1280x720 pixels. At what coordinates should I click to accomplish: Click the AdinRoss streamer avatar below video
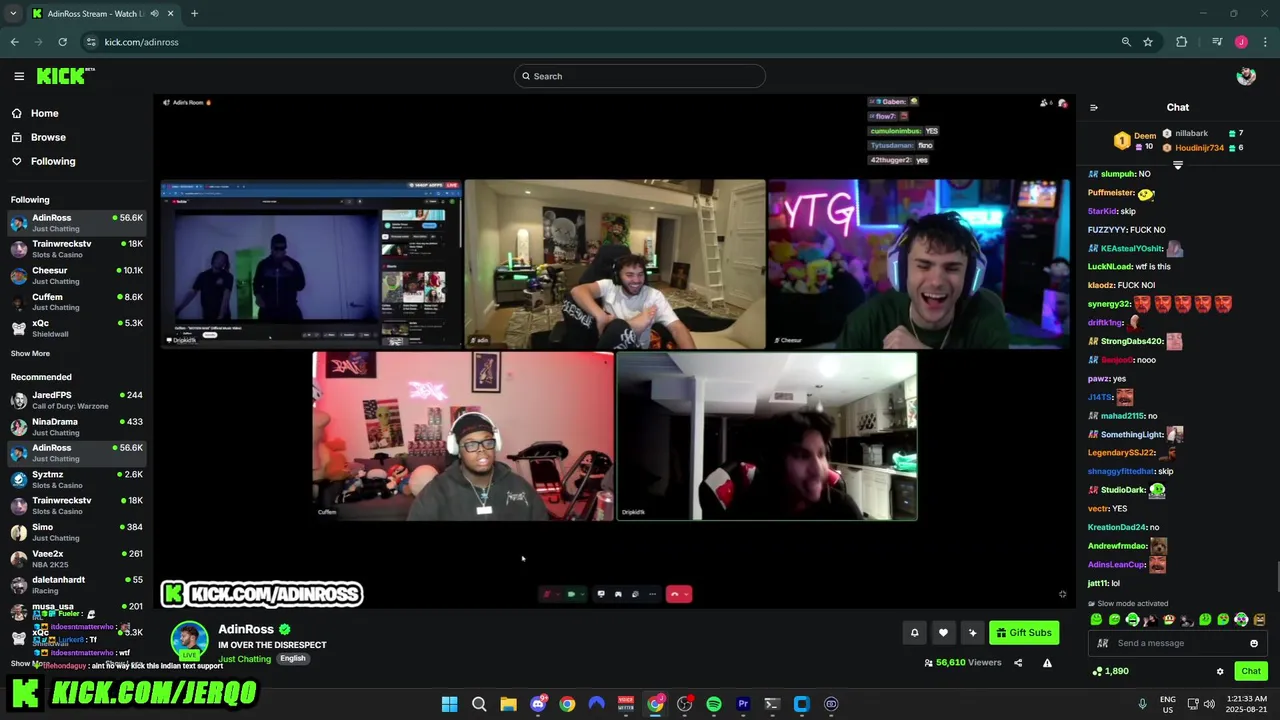coord(189,641)
